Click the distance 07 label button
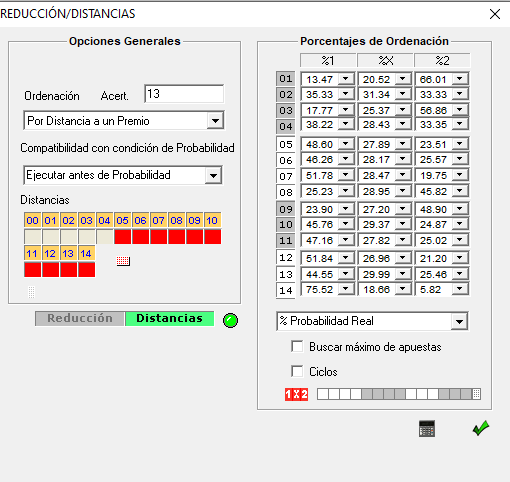510x482 pixels. [x=159, y=220]
